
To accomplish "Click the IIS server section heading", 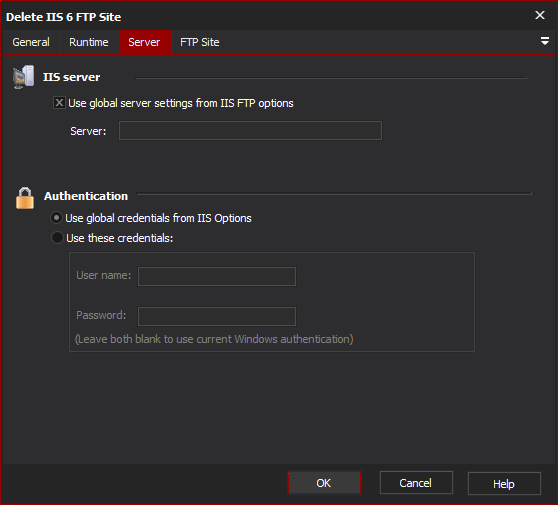I will point(72,77).
